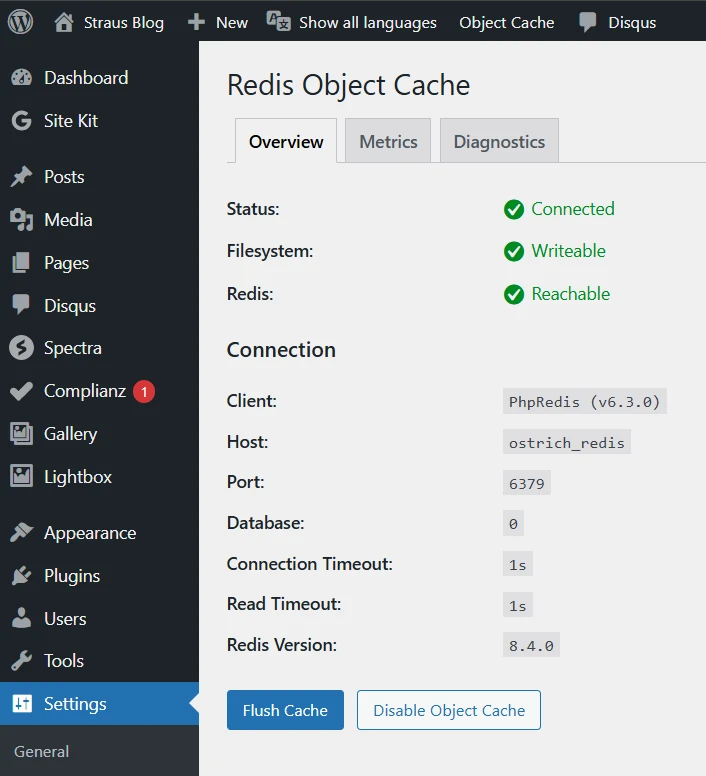Click the WordPress logo icon
The image size is (706, 776).
[x=20, y=21]
